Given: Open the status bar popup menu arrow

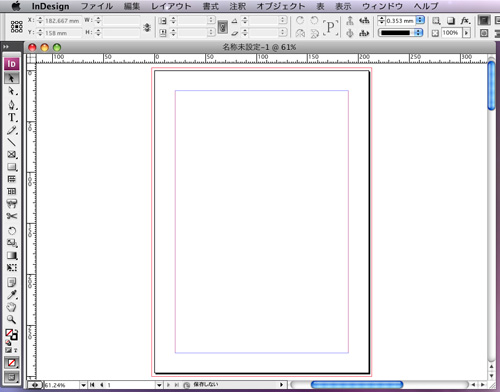Looking at the screenshot, I should (282, 385).
